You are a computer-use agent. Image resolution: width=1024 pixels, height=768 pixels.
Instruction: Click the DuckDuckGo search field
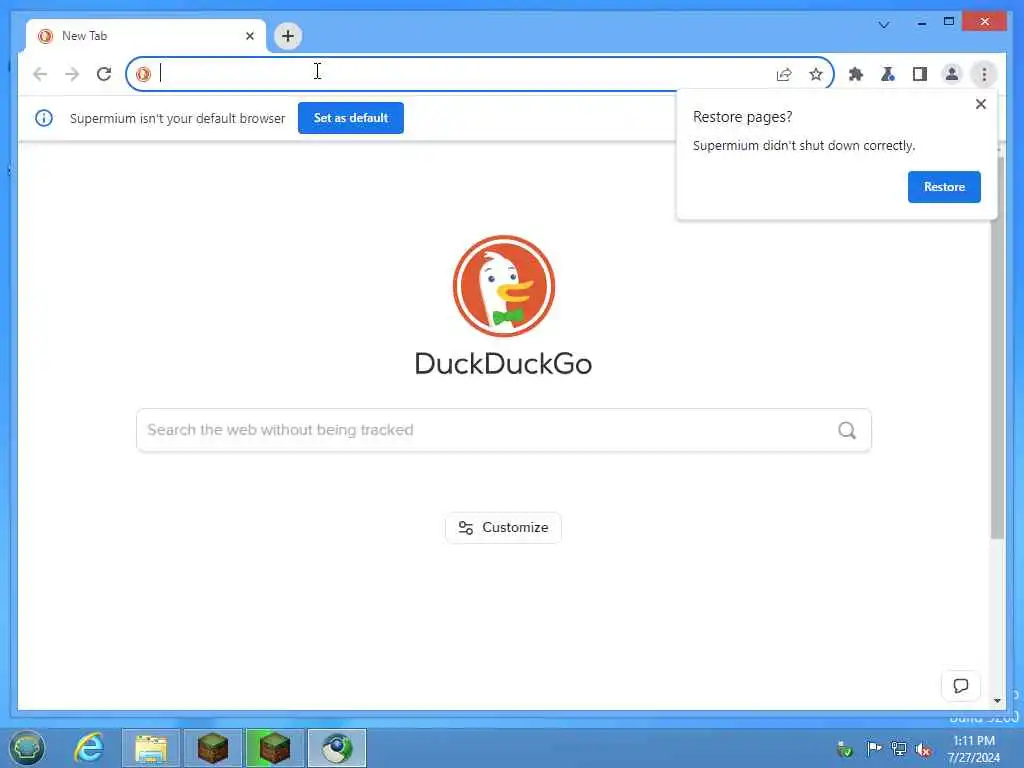point(504,430)
